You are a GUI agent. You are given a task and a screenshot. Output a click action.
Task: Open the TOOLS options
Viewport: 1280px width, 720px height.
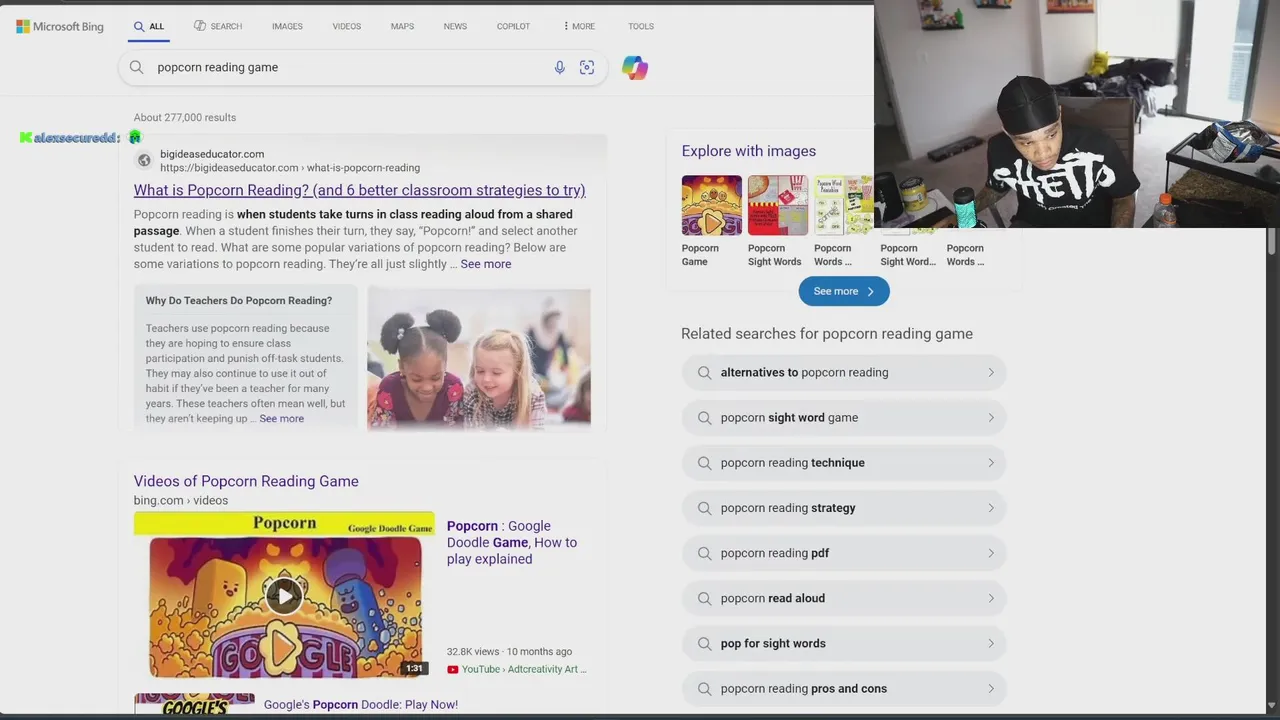(x=641, y=26)
